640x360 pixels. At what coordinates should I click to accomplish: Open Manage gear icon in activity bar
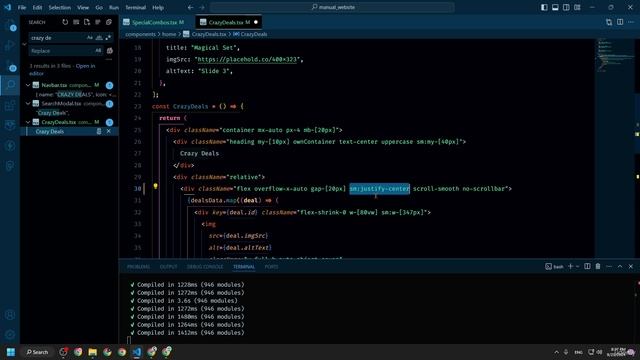[10, 335]
